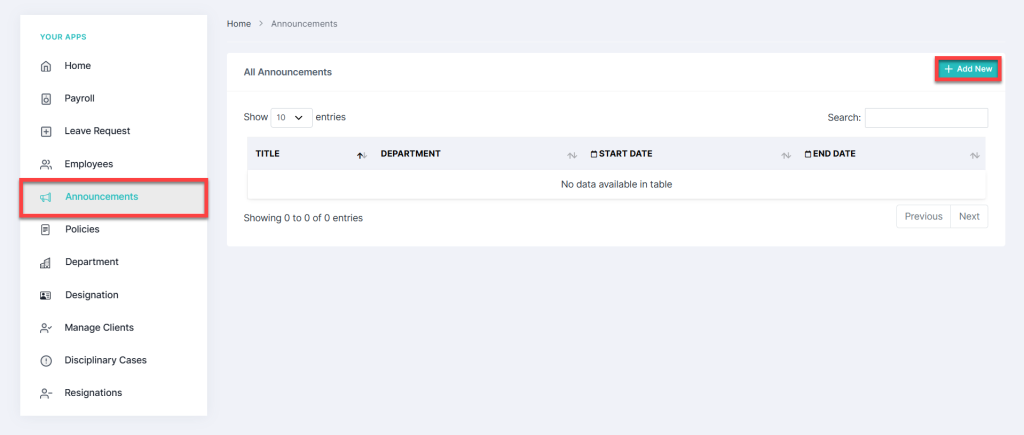Click the Designation ID card icon
1024x435 pixels.
point(46,295)
